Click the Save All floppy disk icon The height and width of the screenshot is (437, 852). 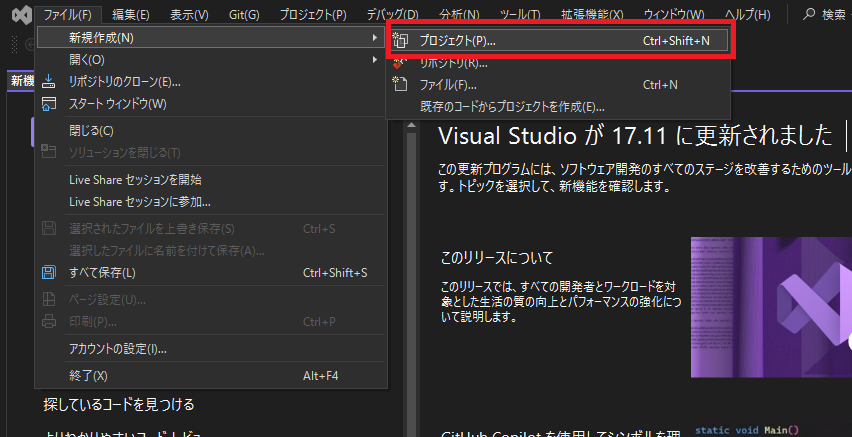tap(49, 273)
